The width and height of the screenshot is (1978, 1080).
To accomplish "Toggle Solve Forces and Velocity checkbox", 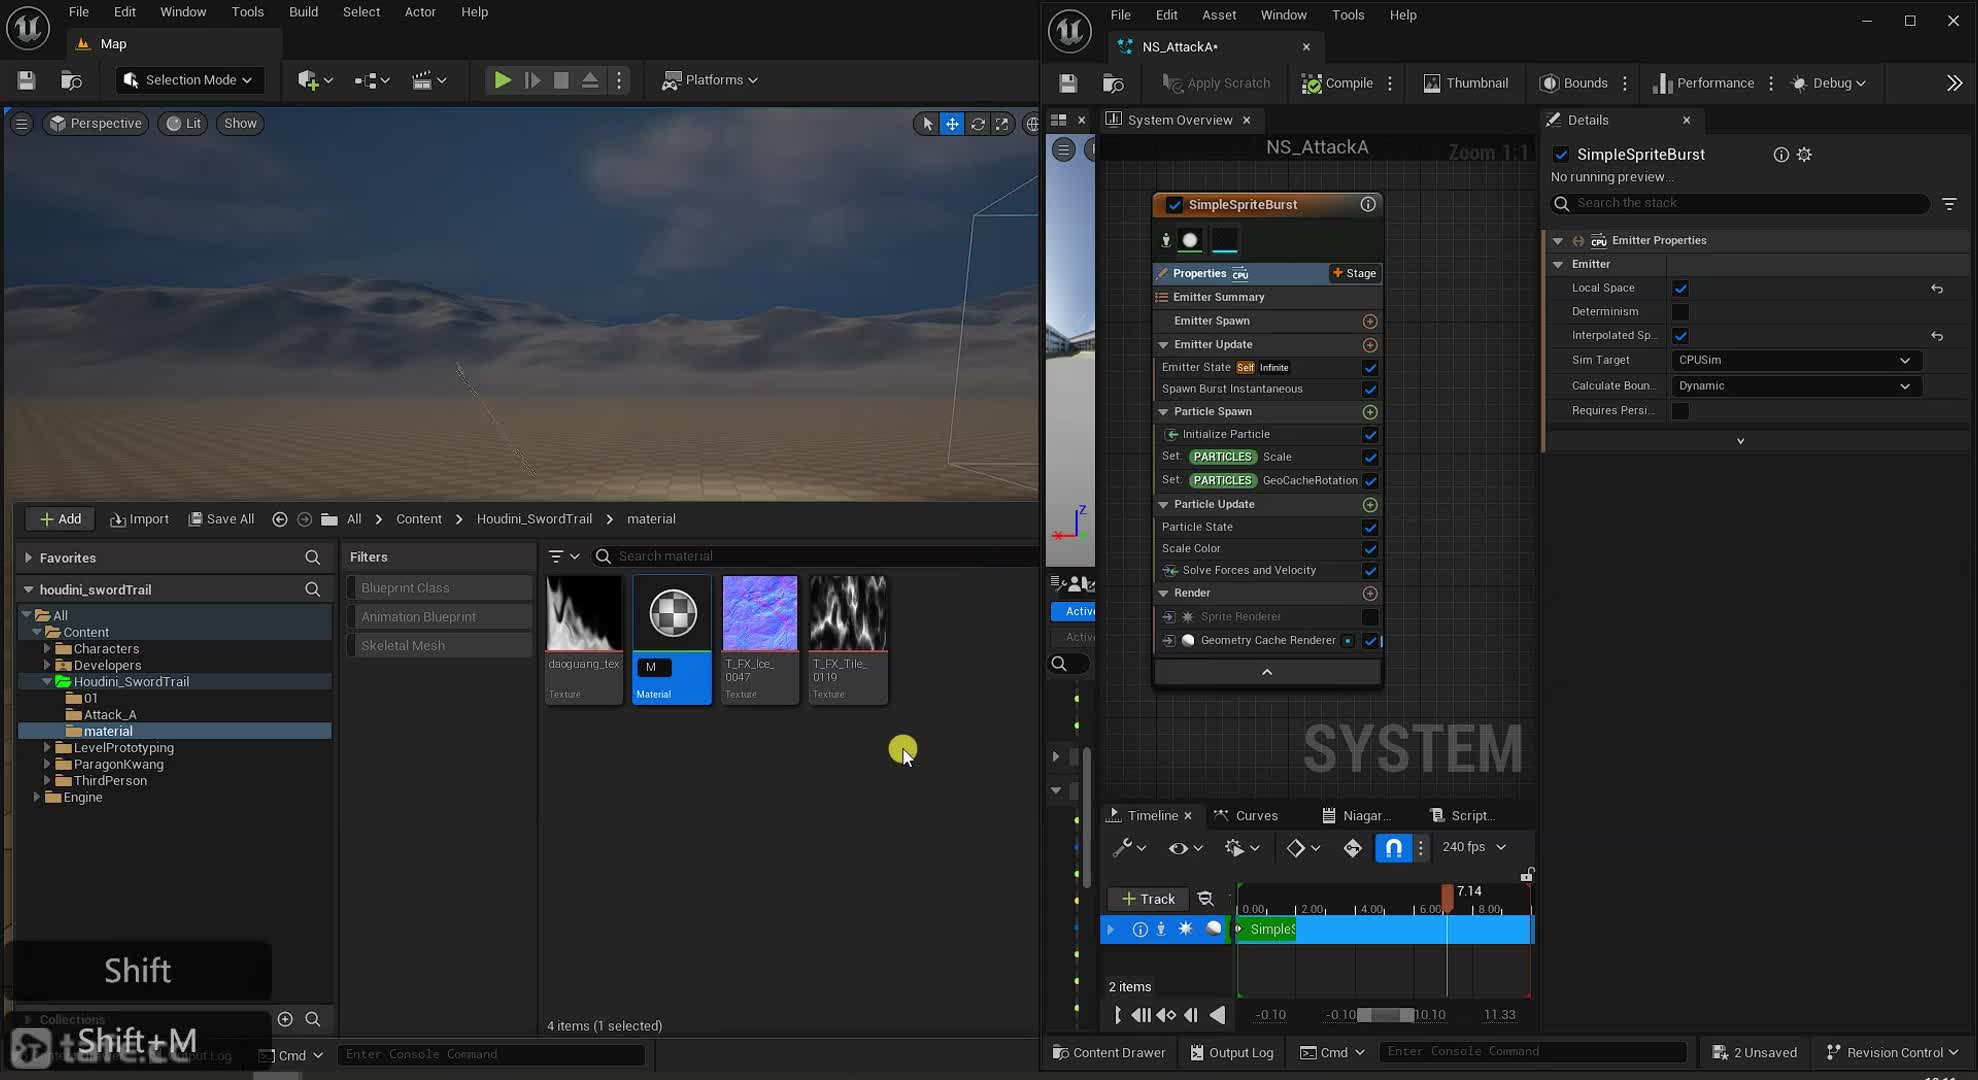I will (x=1370, y=571).
